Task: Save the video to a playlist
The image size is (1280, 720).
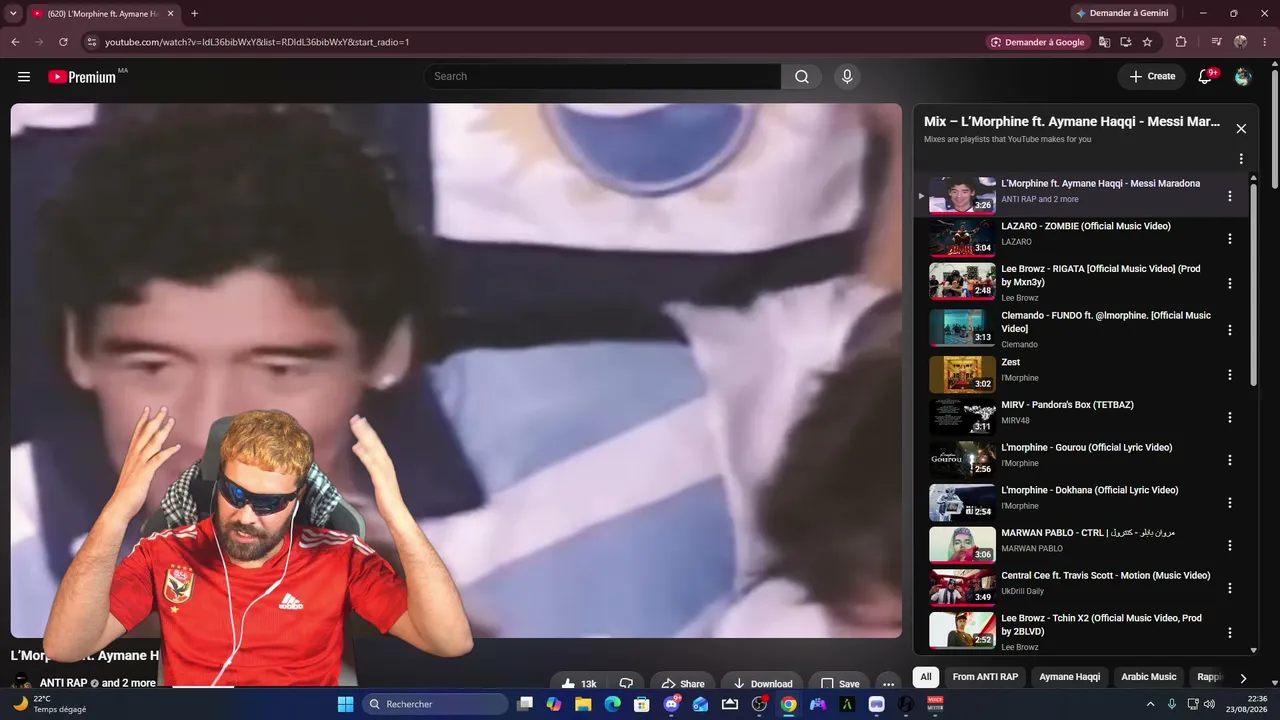Action: (840, 684)
